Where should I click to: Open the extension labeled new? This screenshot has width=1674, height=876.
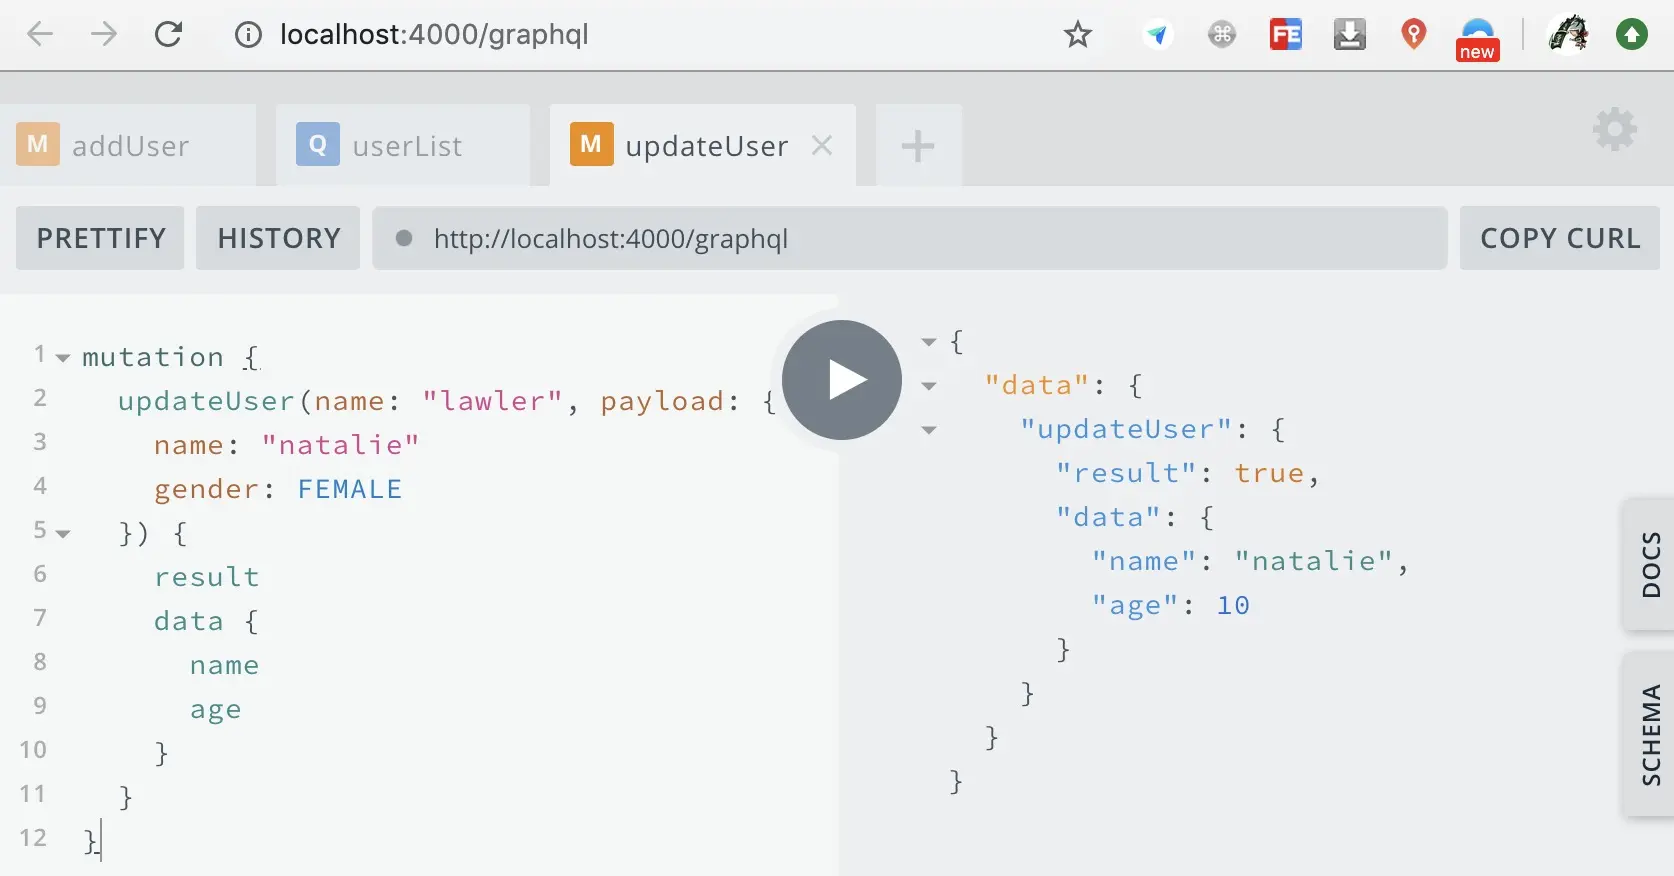pos(1478,40)
